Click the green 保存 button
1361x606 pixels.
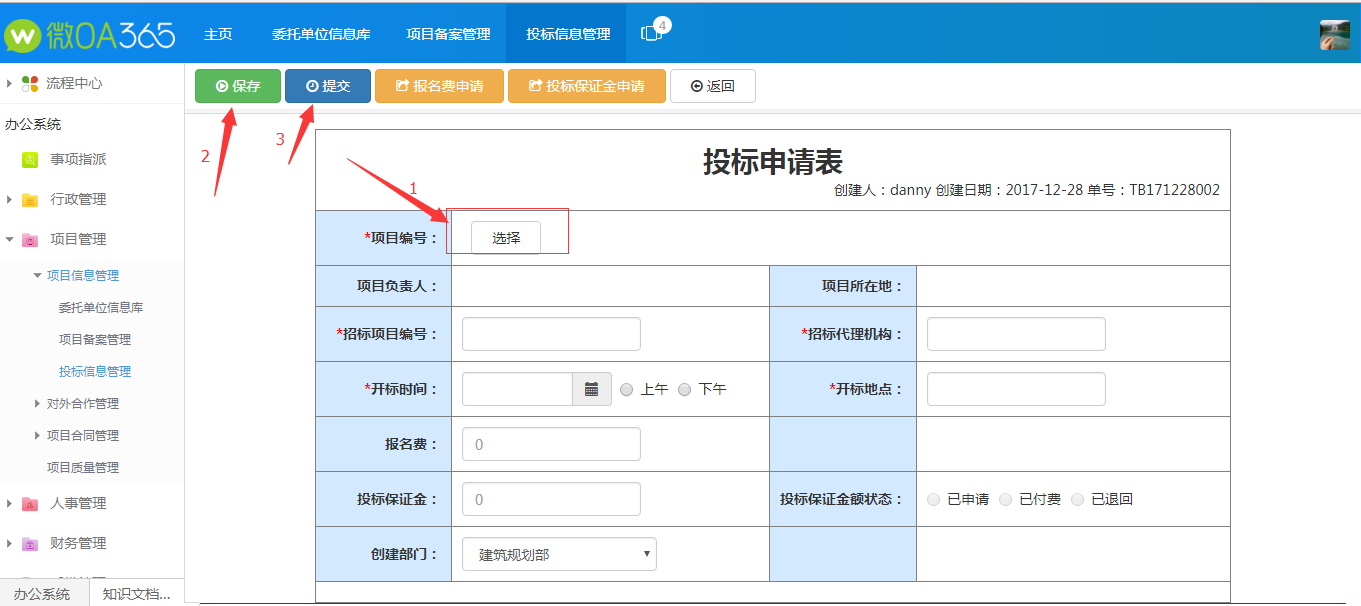[238, 86]
